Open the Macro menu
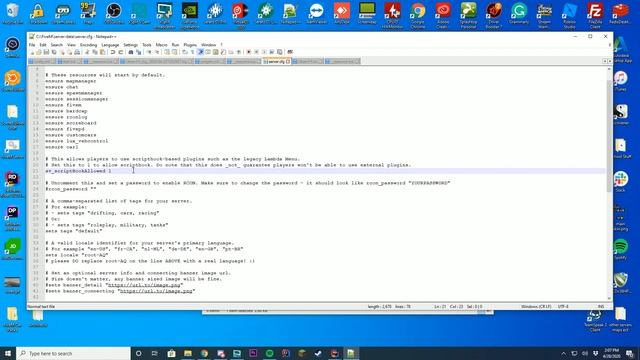The image size is (640, 360). coord(161,45)
